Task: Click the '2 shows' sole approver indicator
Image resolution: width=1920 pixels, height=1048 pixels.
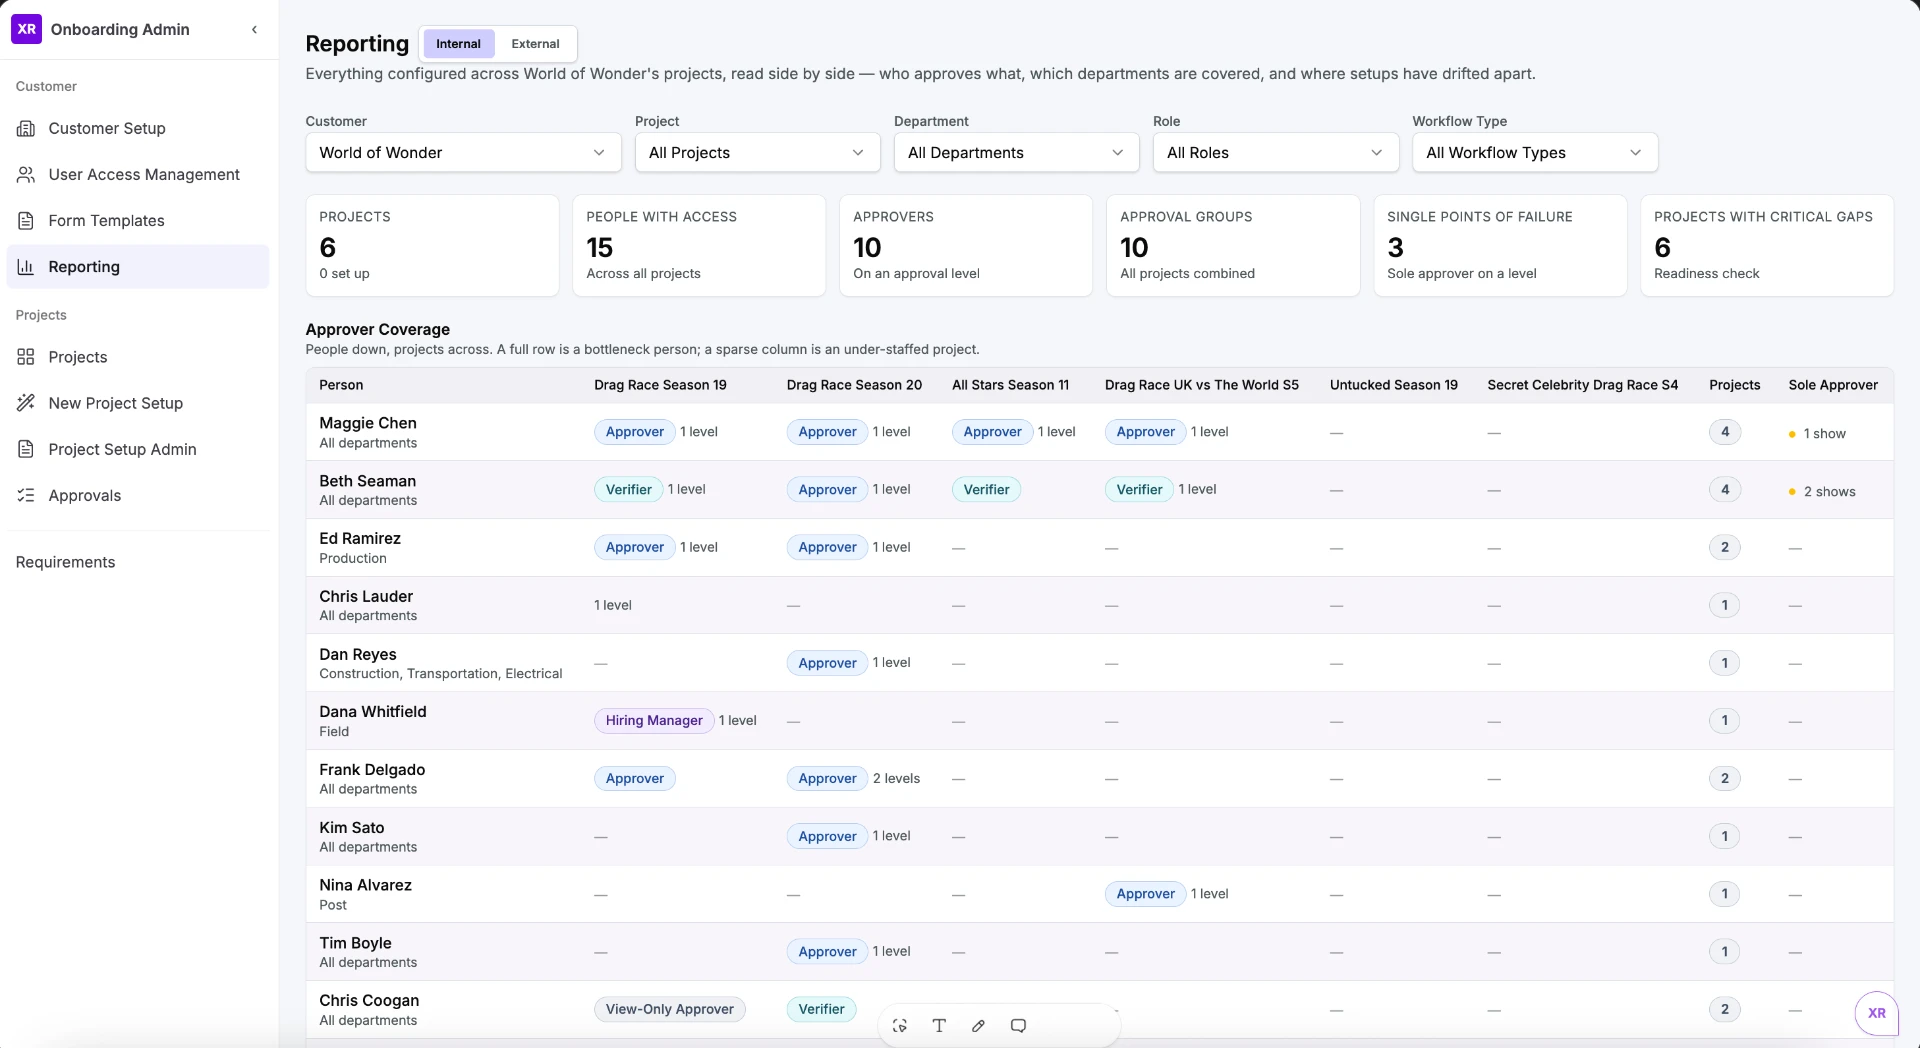Action: click(1822, 492)
